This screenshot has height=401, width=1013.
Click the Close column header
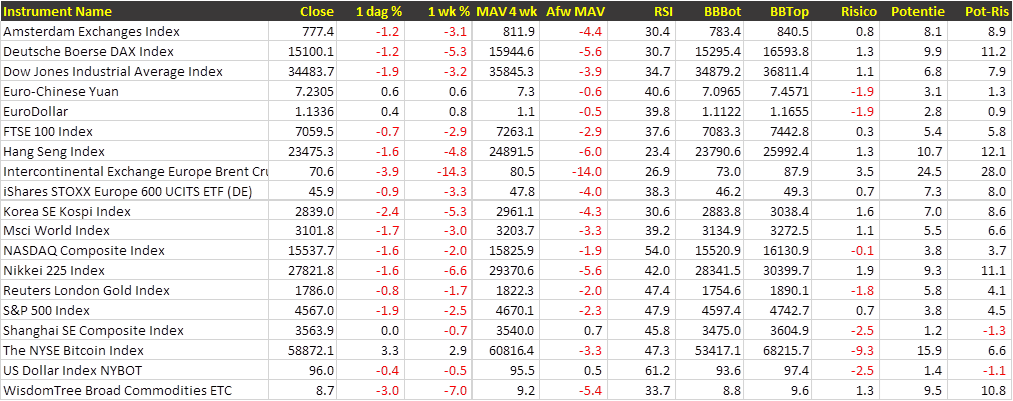tap(317, 11)
